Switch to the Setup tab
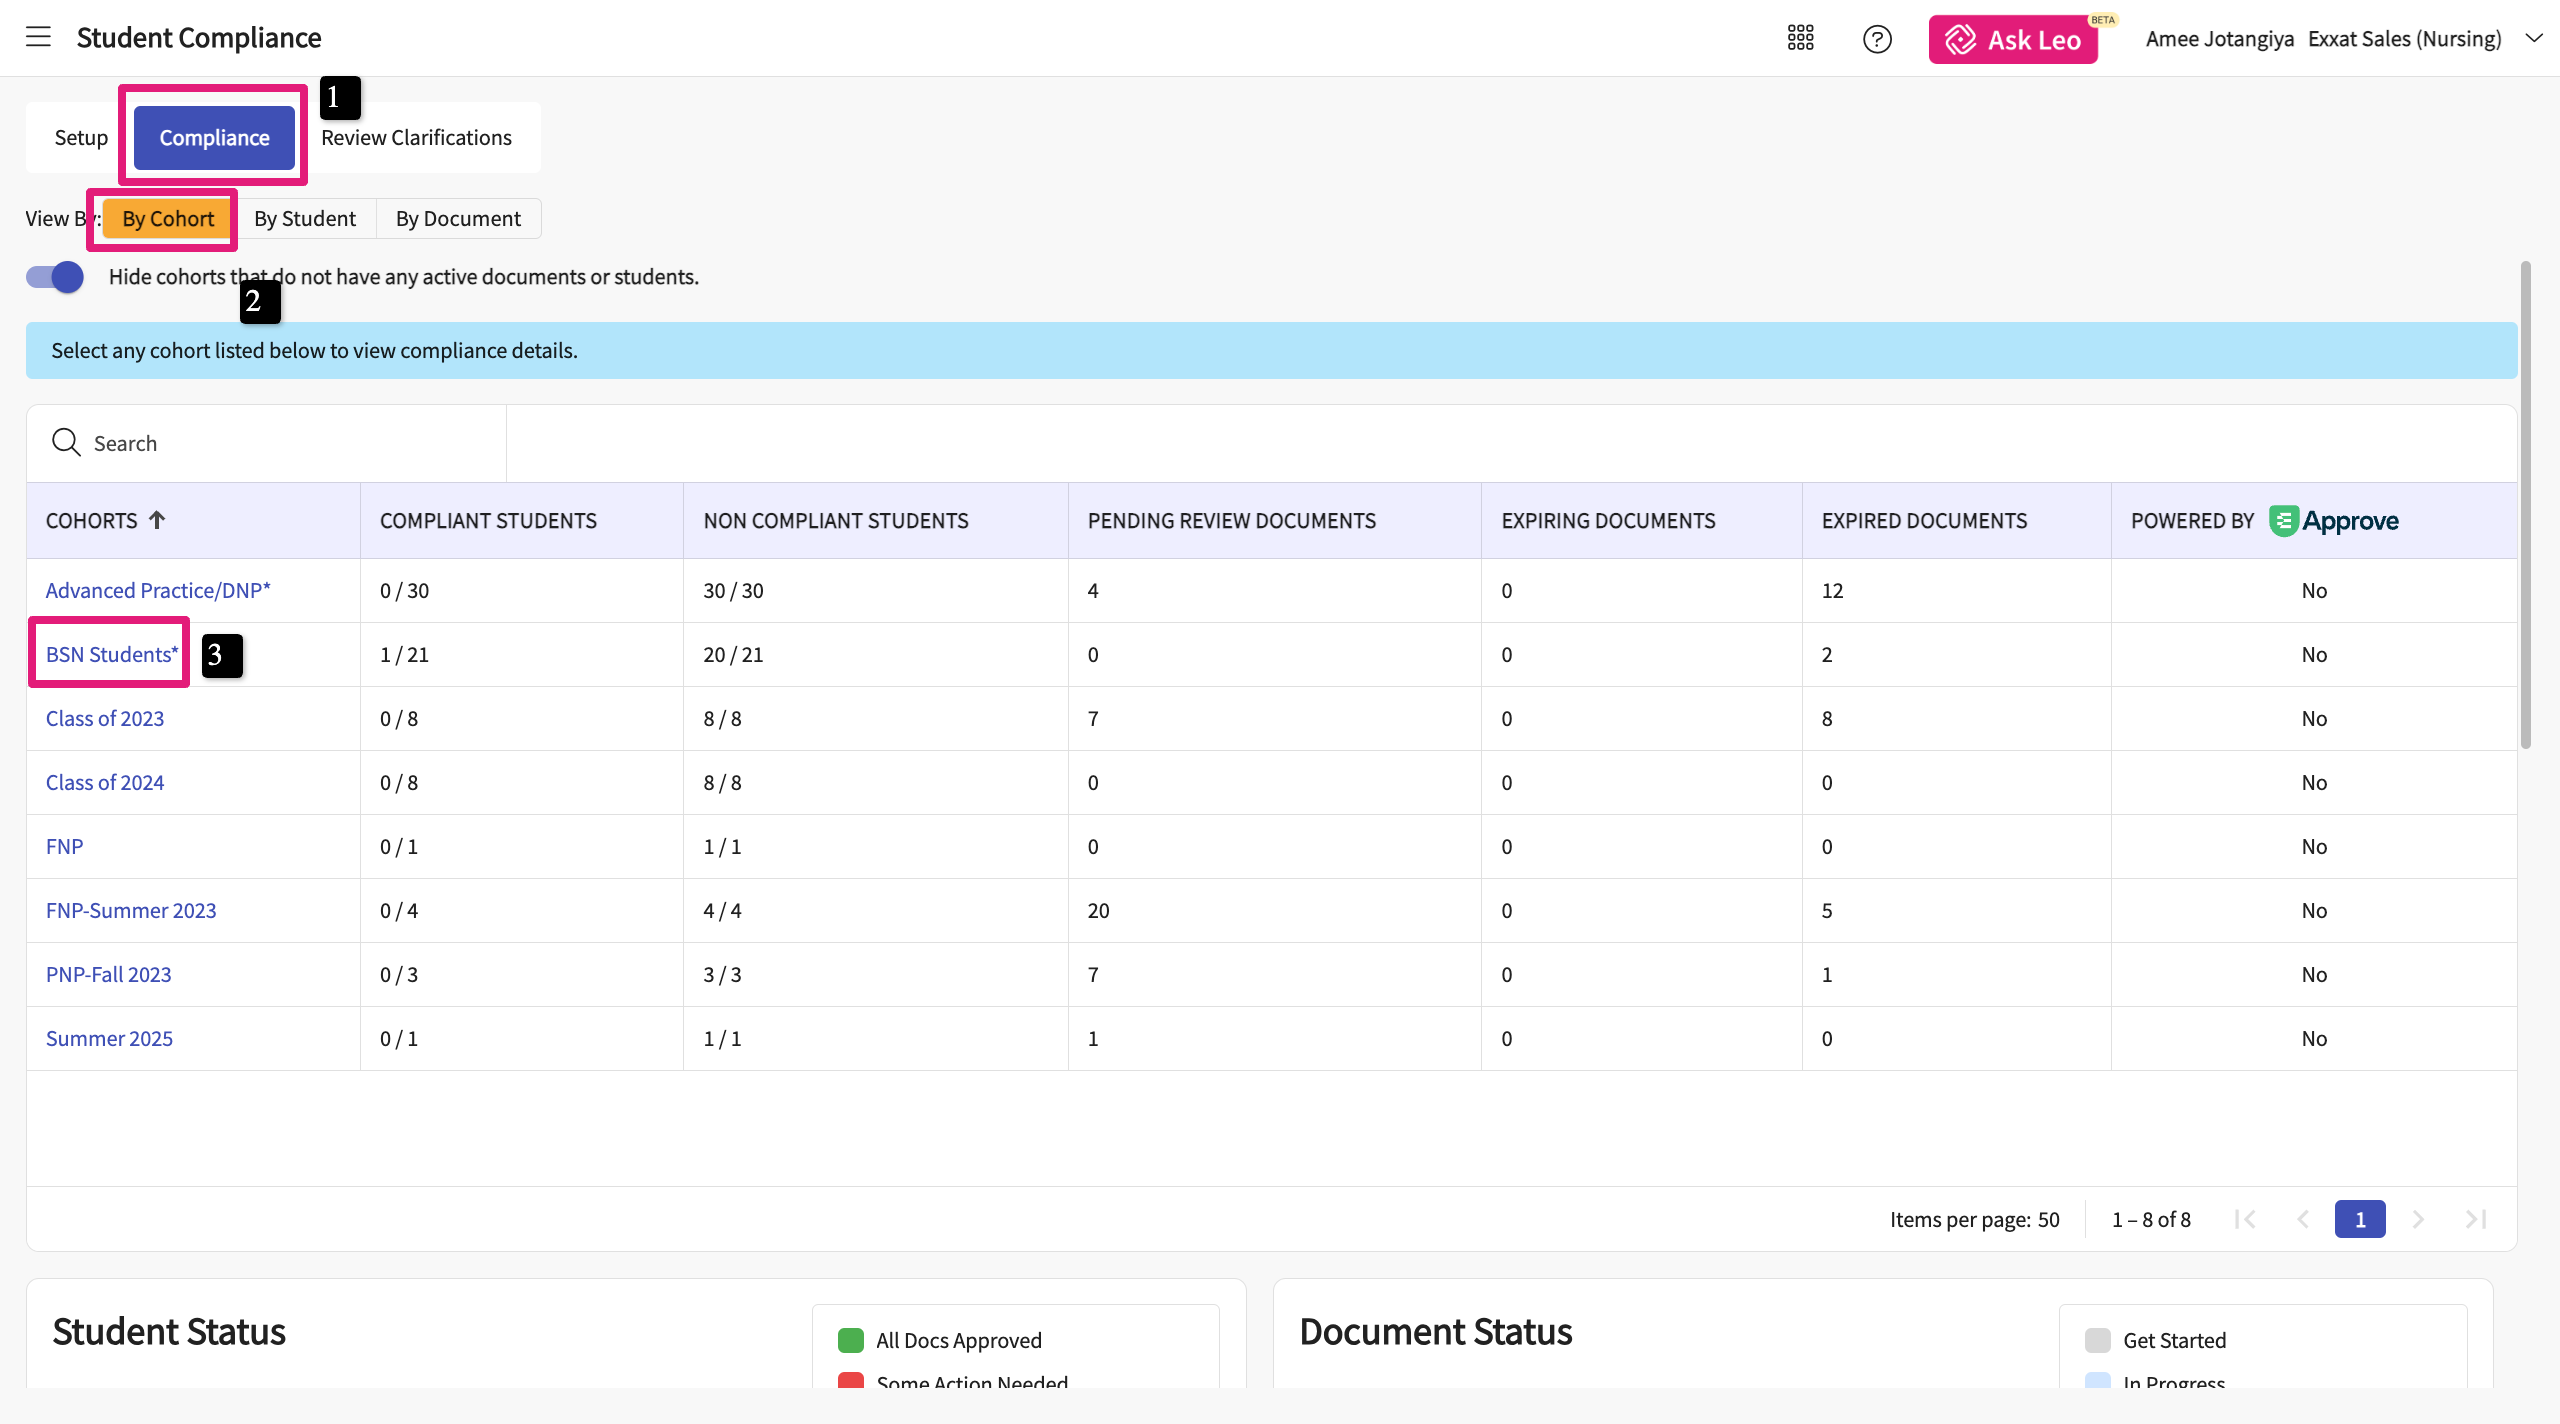This screenshot has height=1424, width=2560. point(81,137)
